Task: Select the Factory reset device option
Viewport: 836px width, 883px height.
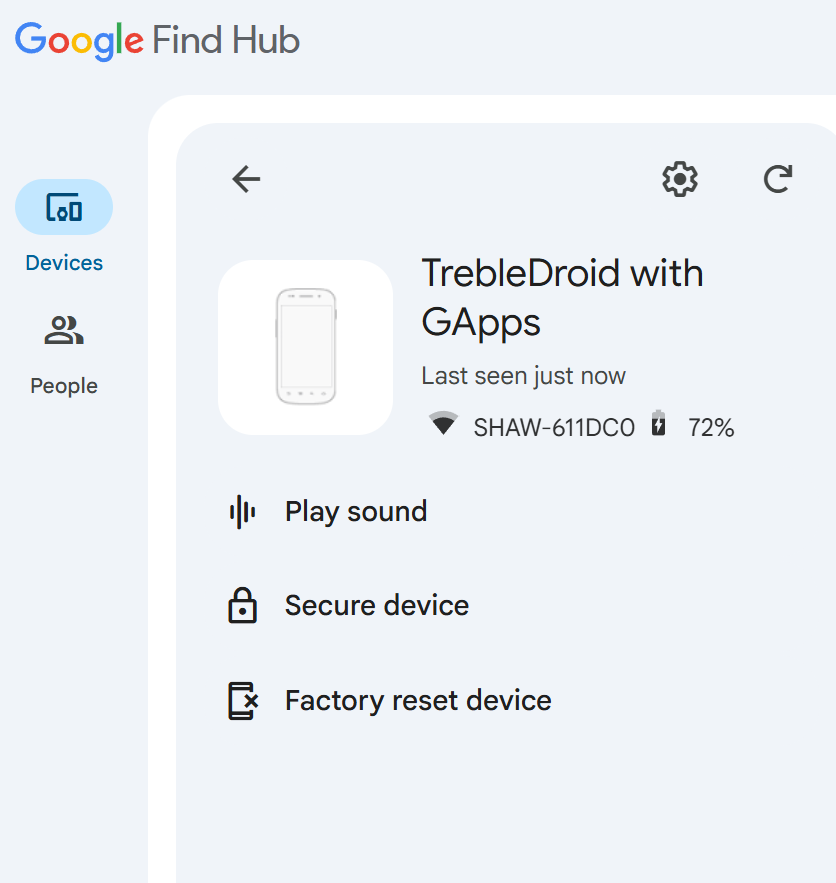Action: [418, 701]
